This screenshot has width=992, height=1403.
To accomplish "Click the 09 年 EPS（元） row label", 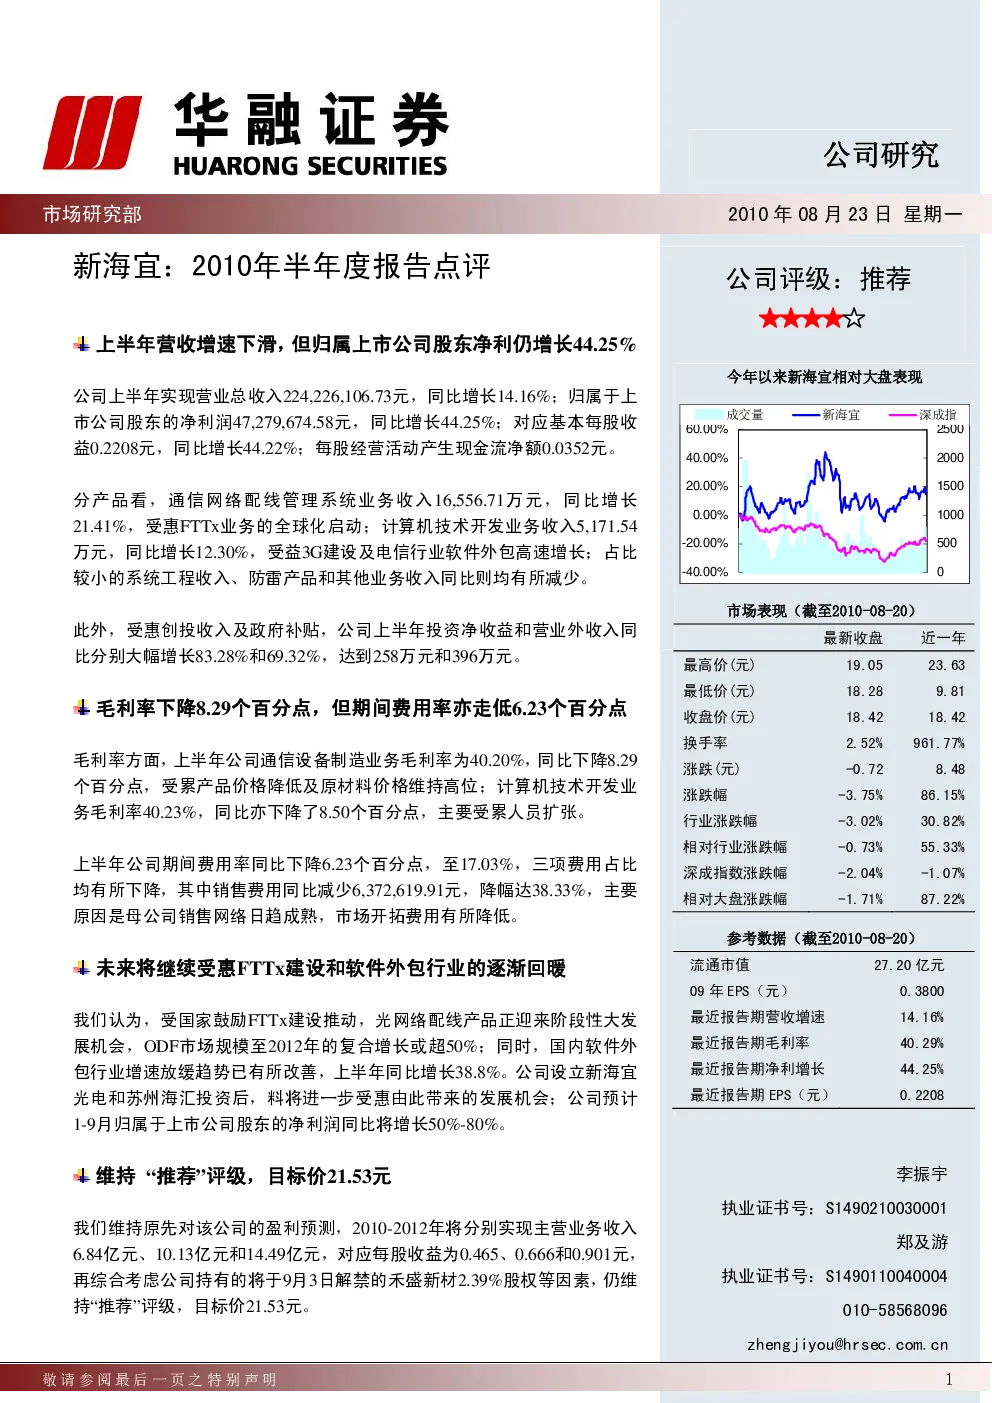I will coord(739,991).
